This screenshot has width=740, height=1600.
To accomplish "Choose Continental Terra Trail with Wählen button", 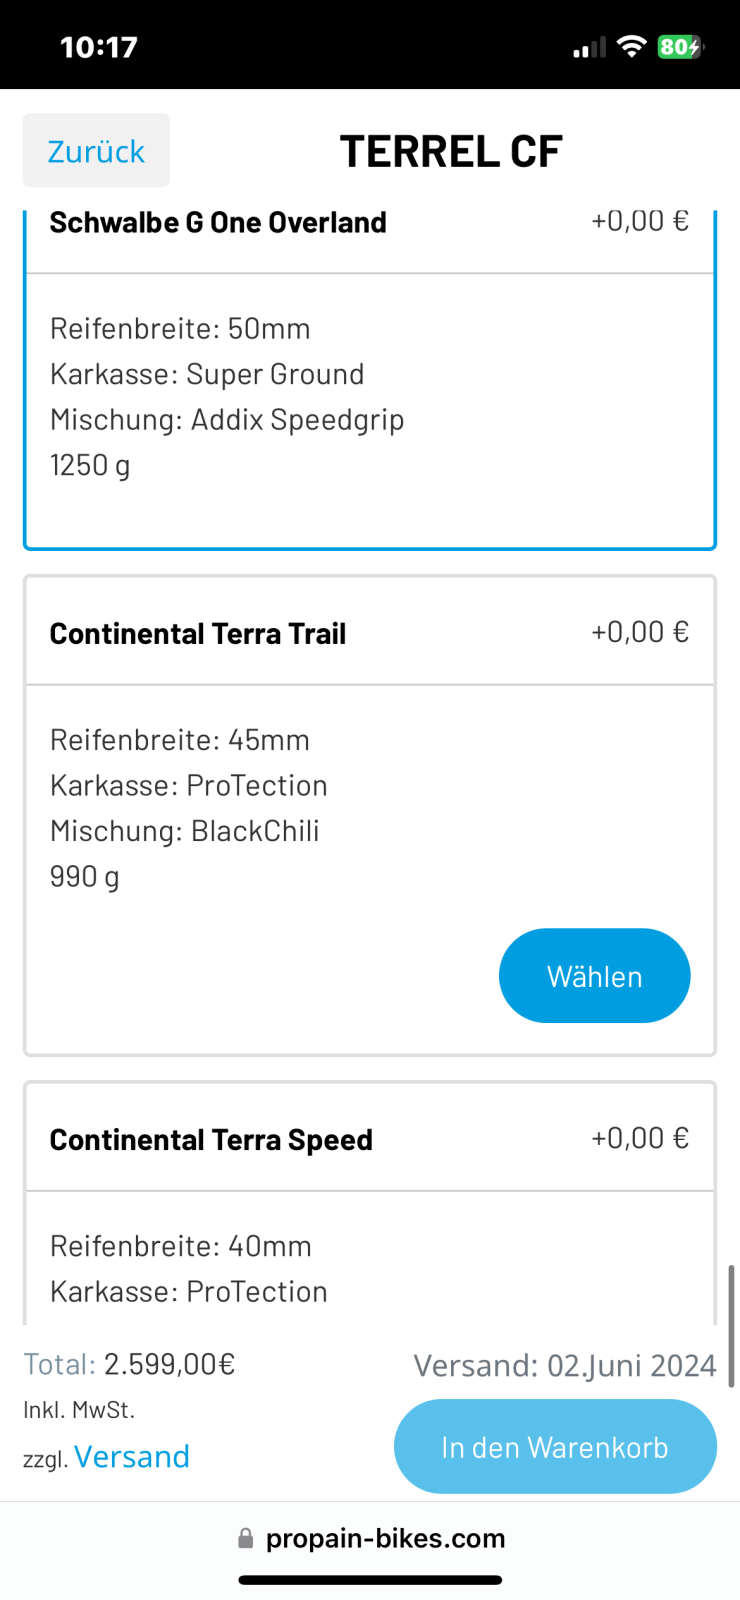I will (x=594, y=976).
